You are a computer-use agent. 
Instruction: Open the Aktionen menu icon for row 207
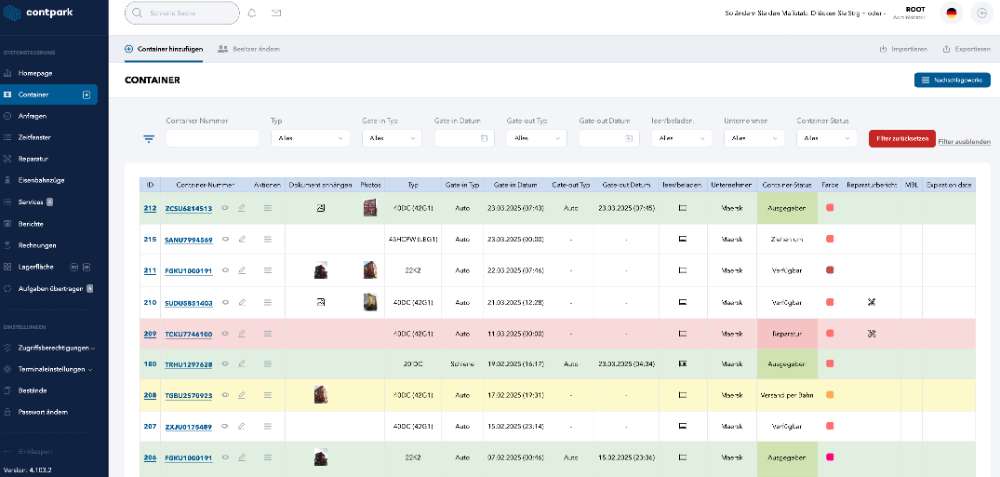(268, 426)
